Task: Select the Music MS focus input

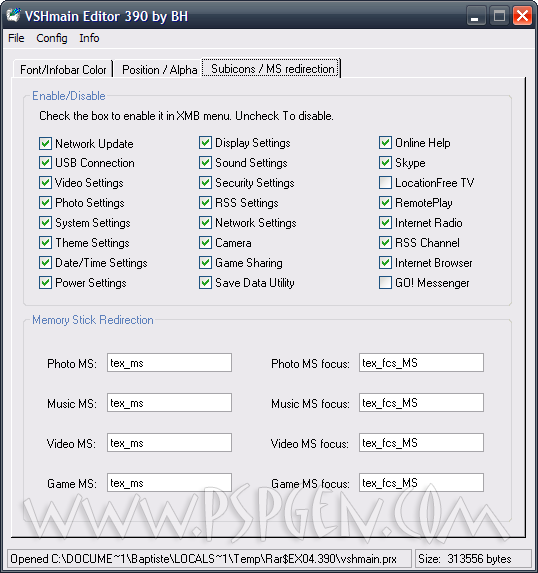Action: coord(421,402)
